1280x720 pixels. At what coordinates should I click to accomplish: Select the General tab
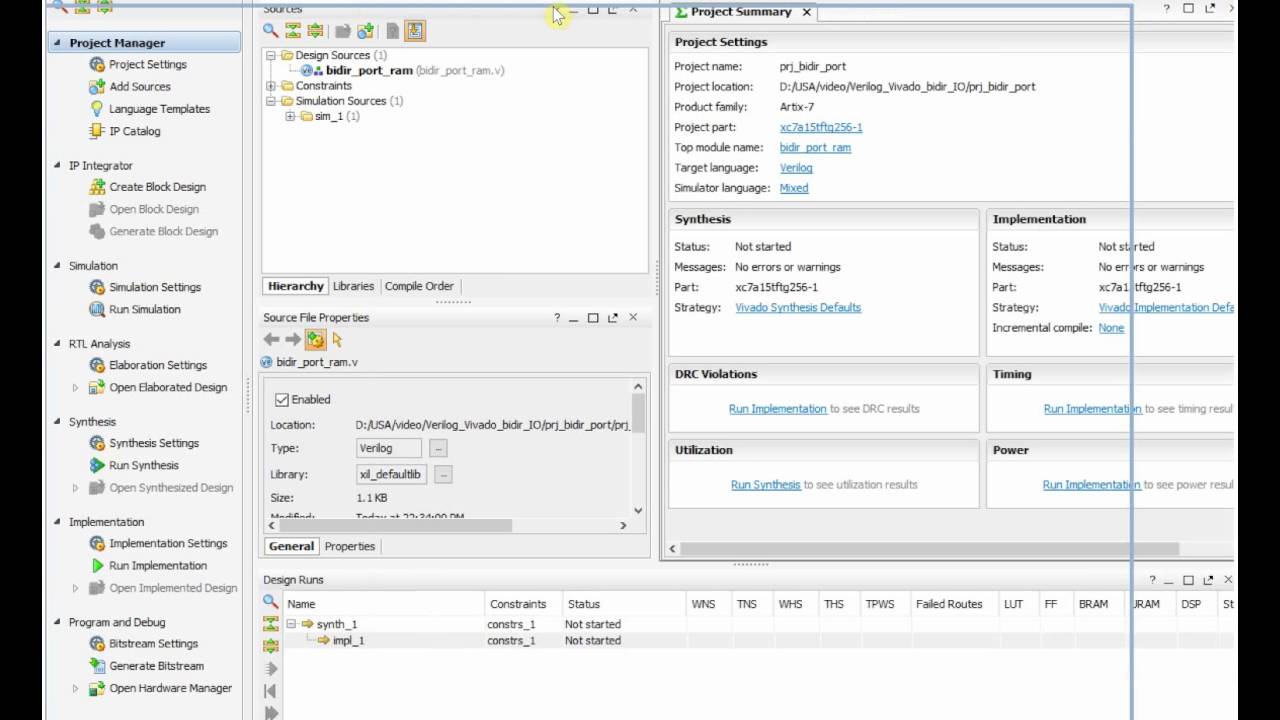click(x=291, y=546)
